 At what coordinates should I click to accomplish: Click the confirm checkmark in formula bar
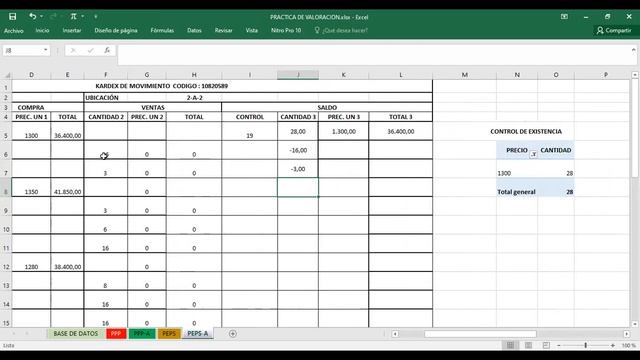click(90, 50)
